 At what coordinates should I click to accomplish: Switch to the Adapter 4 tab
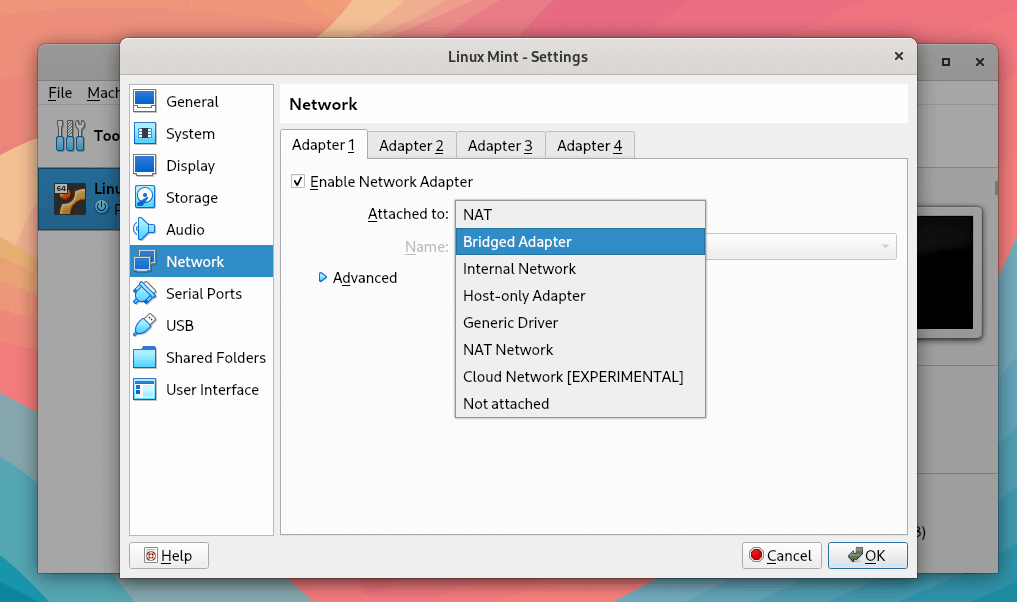[x=589, y=146]
